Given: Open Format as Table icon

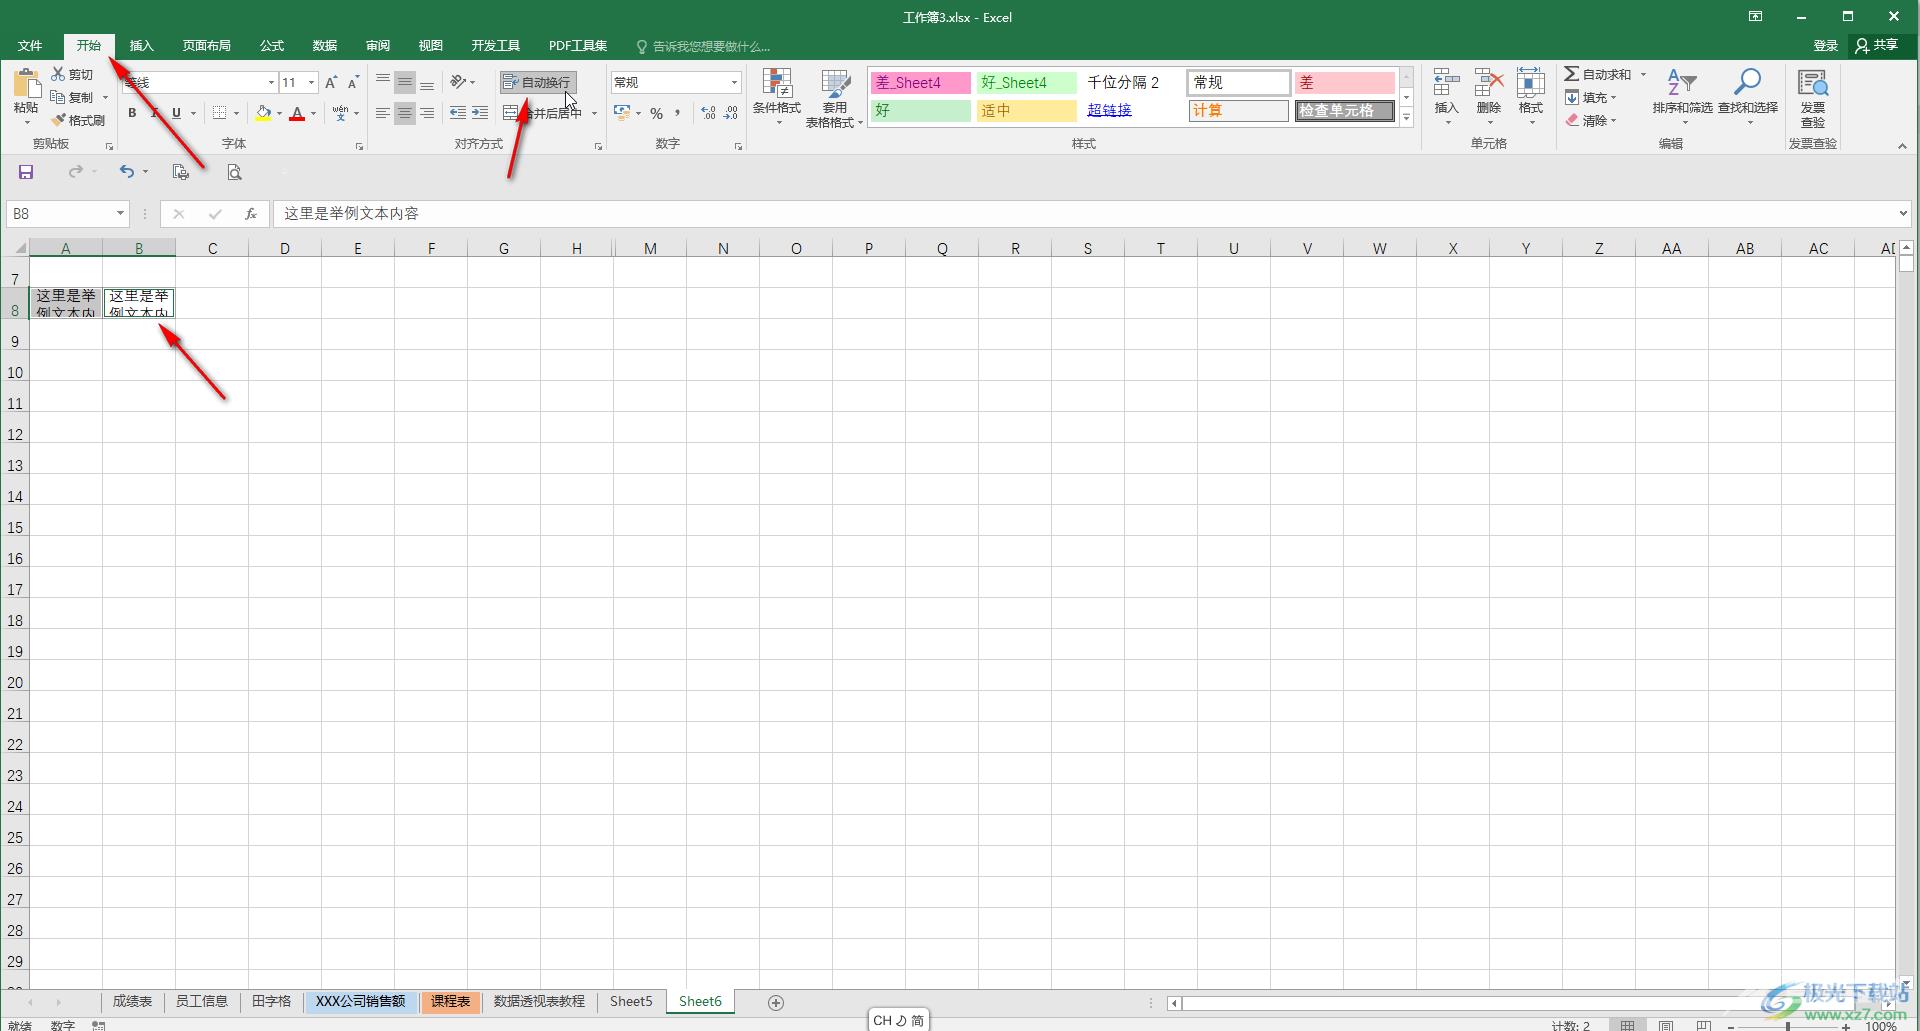Looking at the screenshot, I should coord(835,83).
